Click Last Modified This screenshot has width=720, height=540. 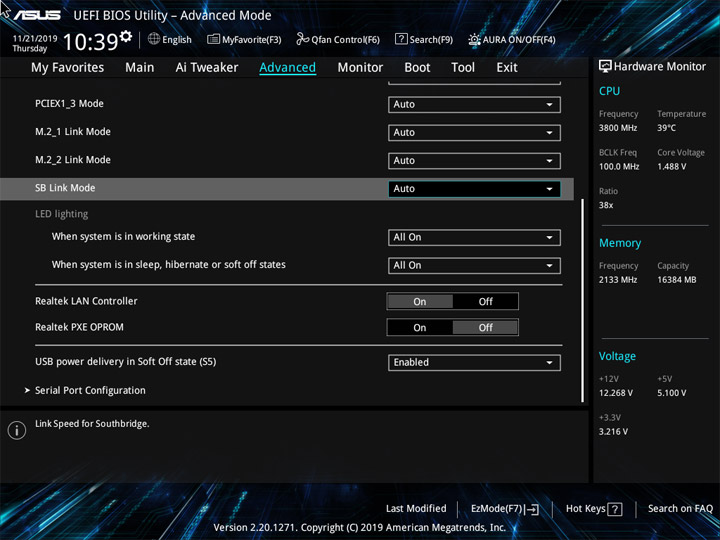416,509
